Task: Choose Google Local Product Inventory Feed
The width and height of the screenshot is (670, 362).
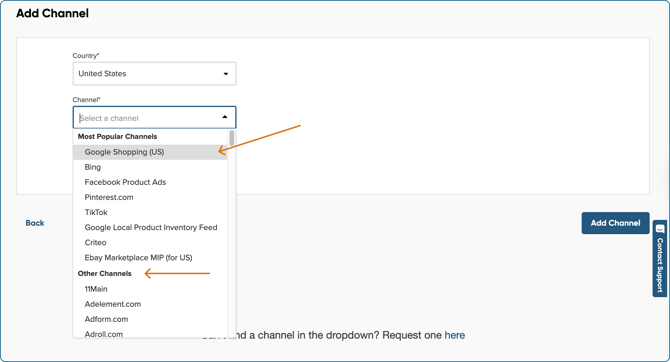Action: coord(150,227)
